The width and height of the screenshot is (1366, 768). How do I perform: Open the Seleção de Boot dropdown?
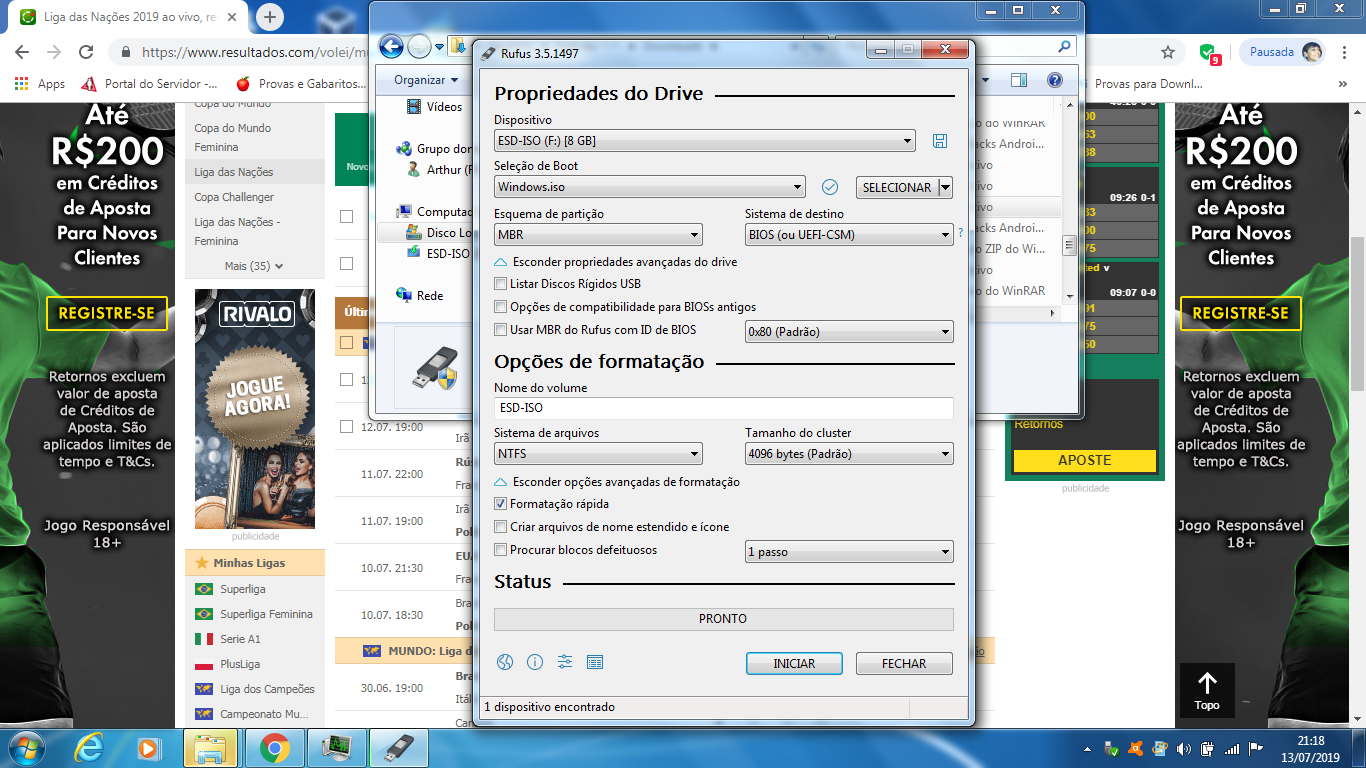point(649,187)
